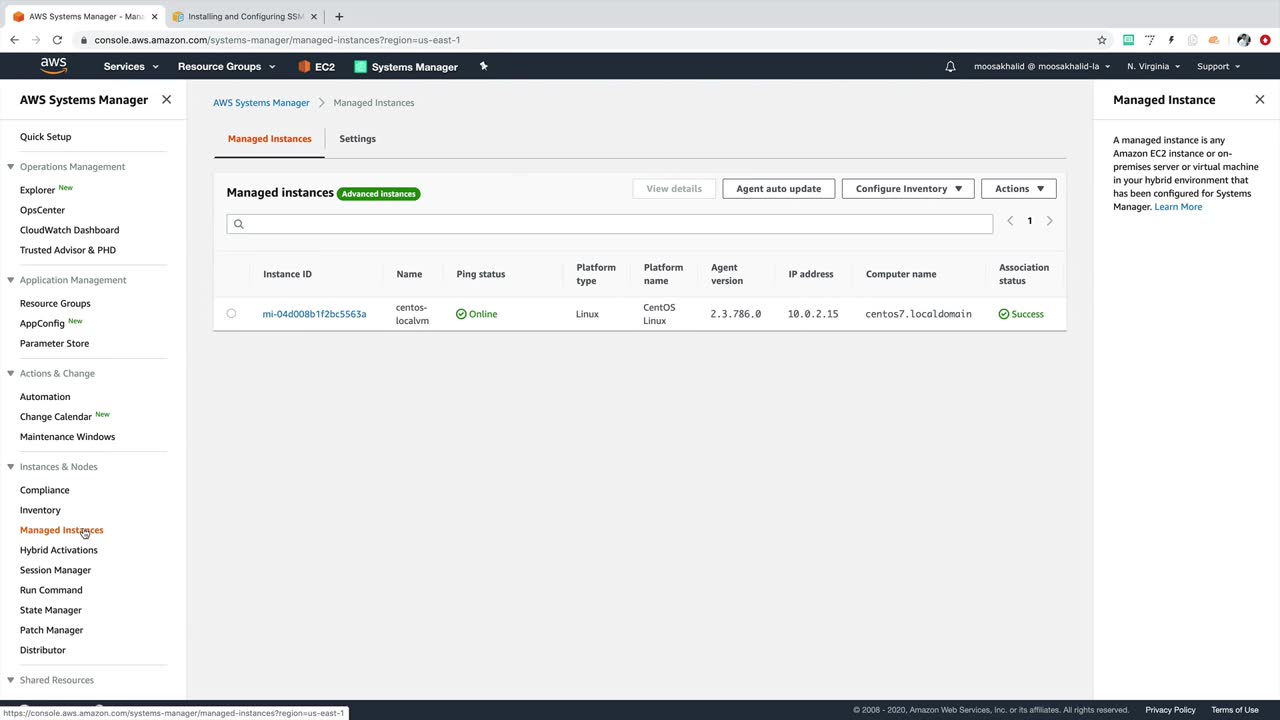
Task: Reload the page
Action: (57, 40)
